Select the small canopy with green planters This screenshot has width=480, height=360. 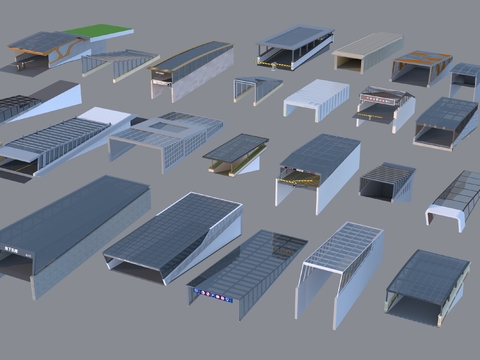236,155
